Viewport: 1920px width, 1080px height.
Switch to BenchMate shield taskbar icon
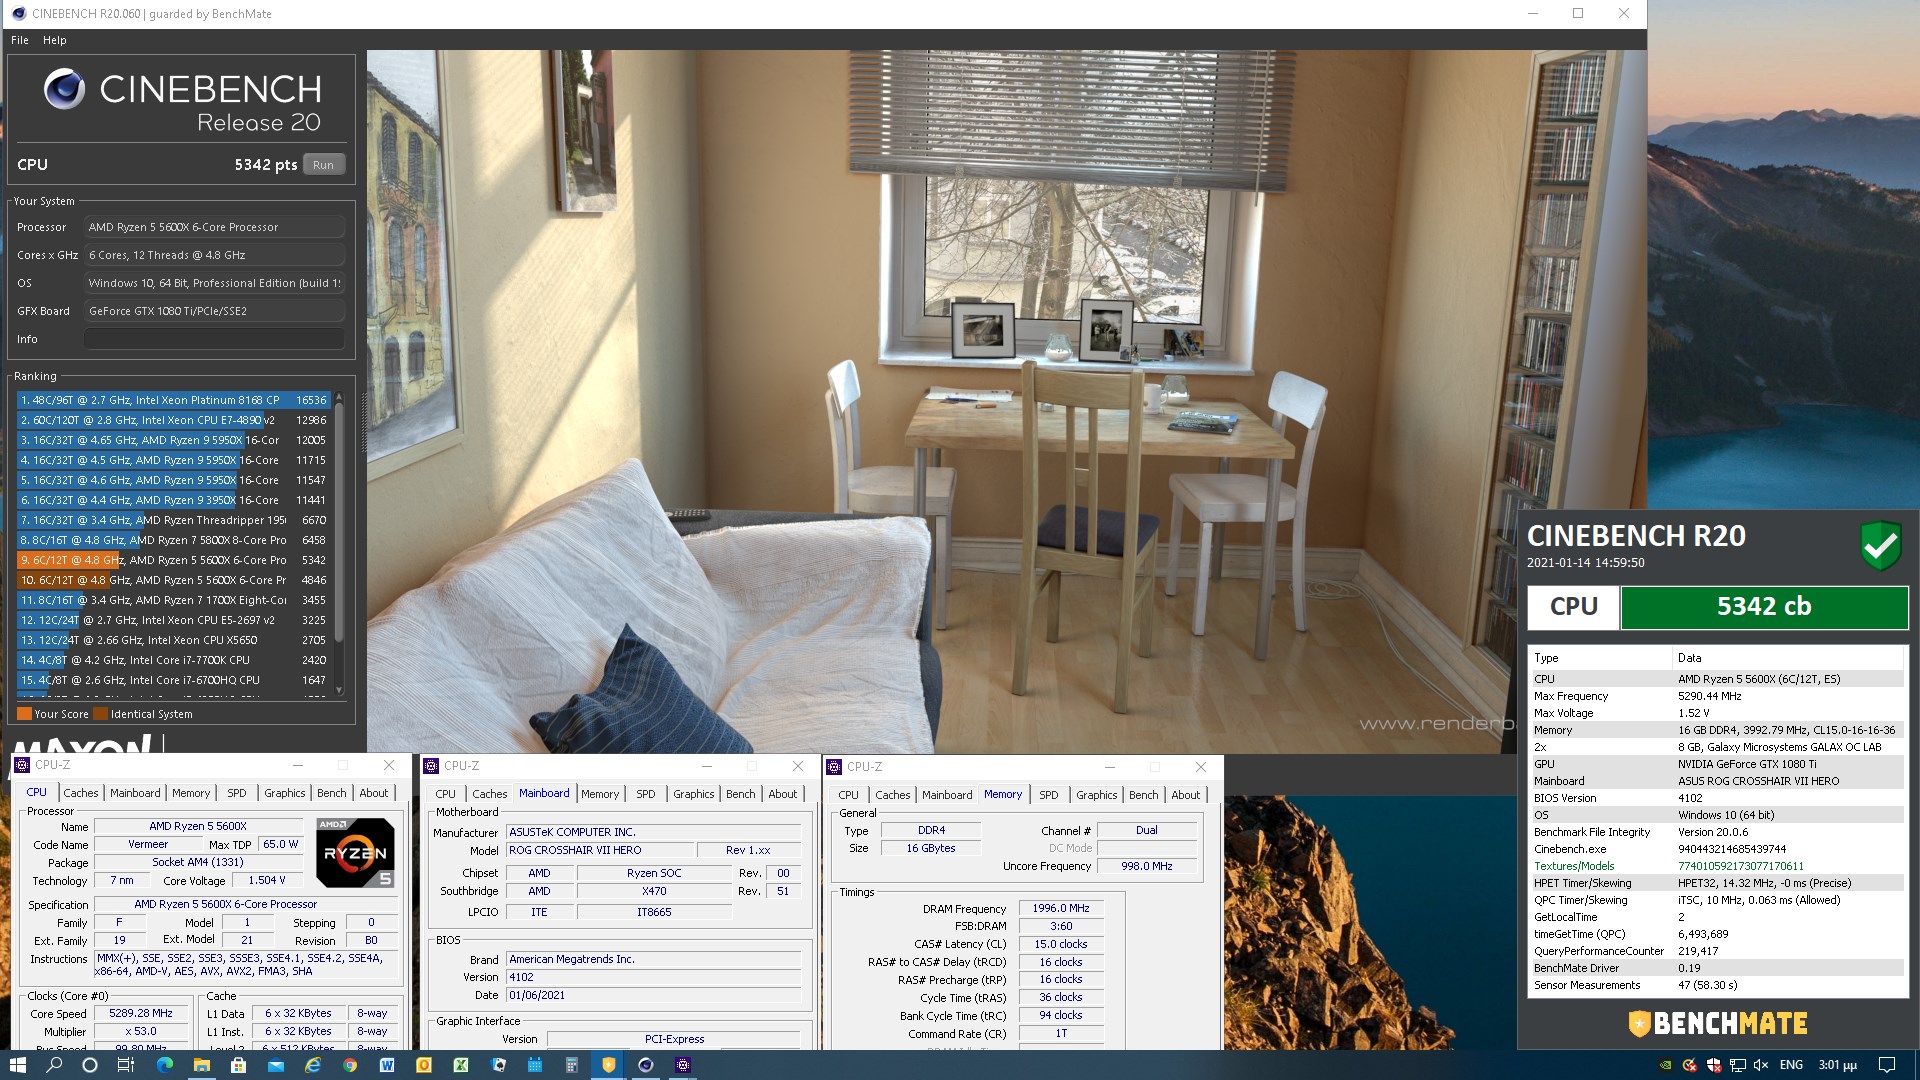point(608,1065)
